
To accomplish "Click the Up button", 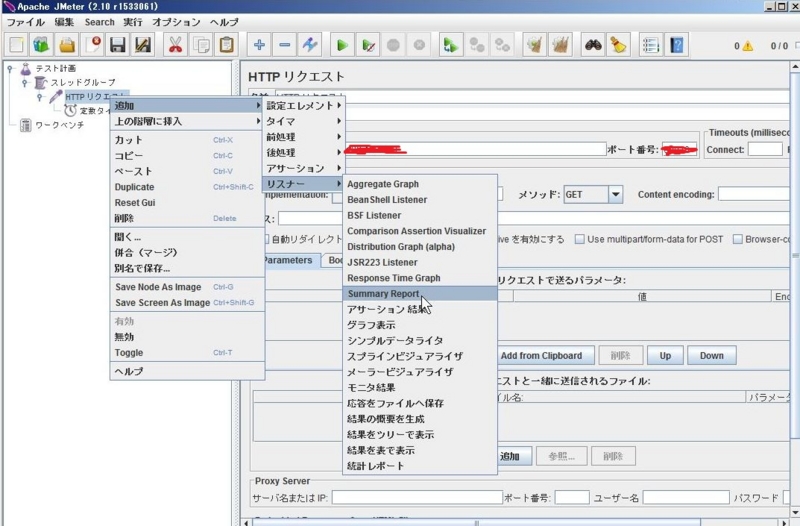I will tap(665, 356).
